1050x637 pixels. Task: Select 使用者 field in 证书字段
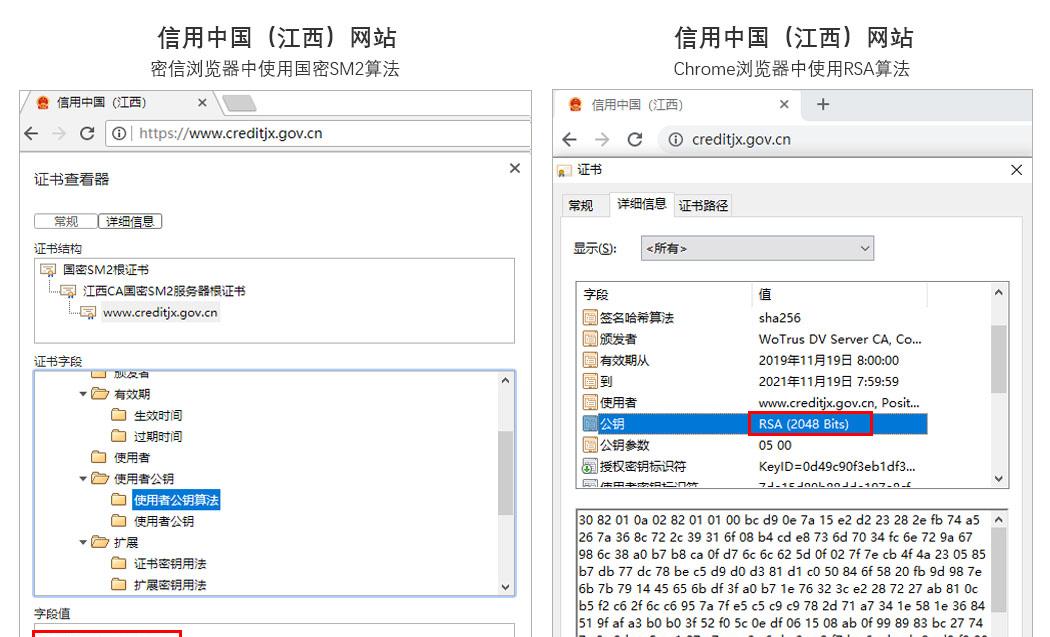pyautogui.click(x=131, y=457)
